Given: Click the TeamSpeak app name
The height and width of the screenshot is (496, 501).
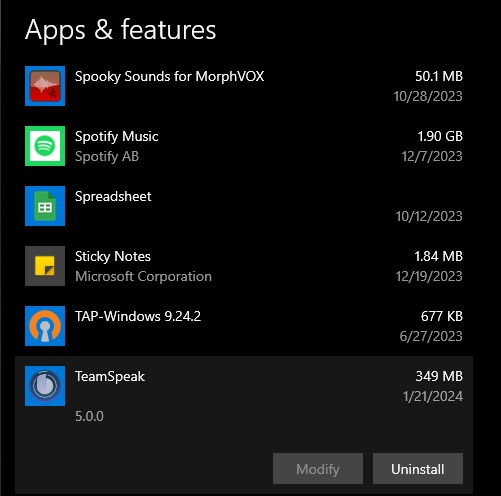Looking at the screenshot, I should click(110, 377).
